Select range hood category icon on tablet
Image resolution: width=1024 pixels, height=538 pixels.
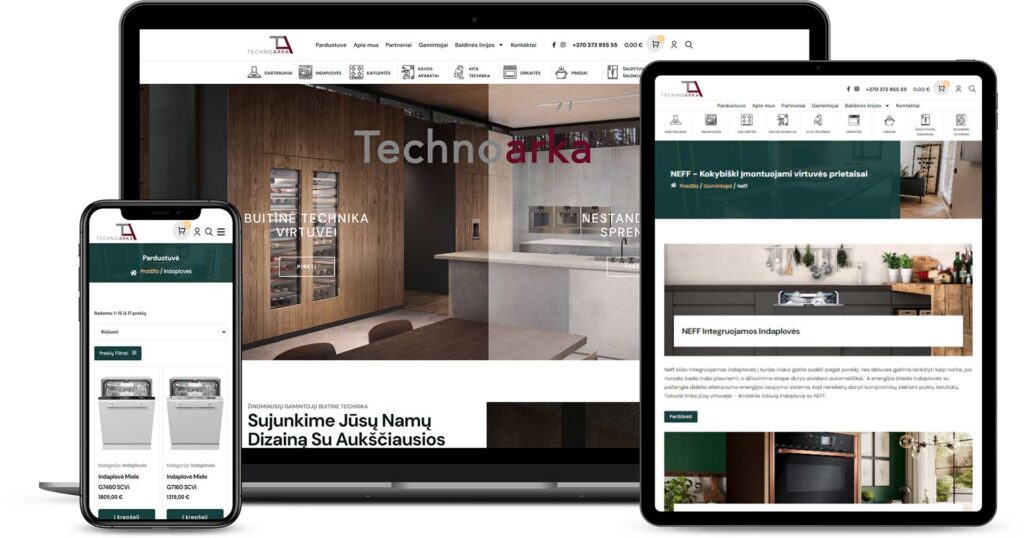click(x=675, y=120)
